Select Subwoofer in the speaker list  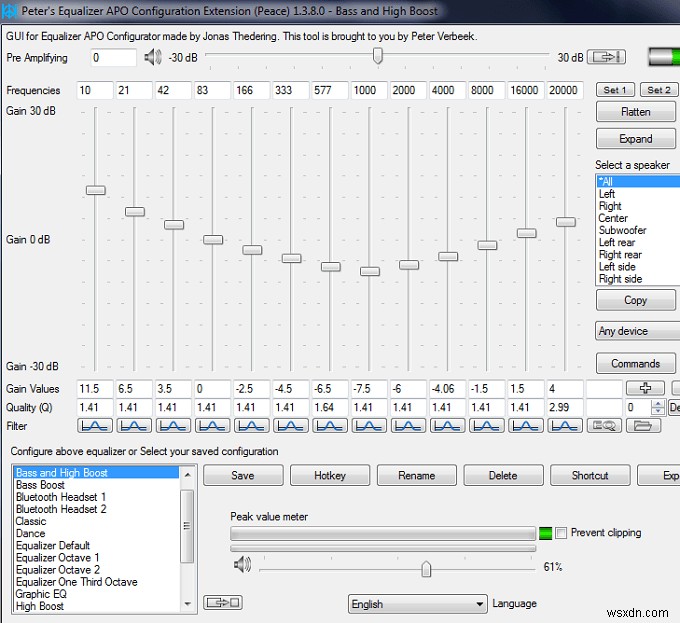(x=622, y=230)
